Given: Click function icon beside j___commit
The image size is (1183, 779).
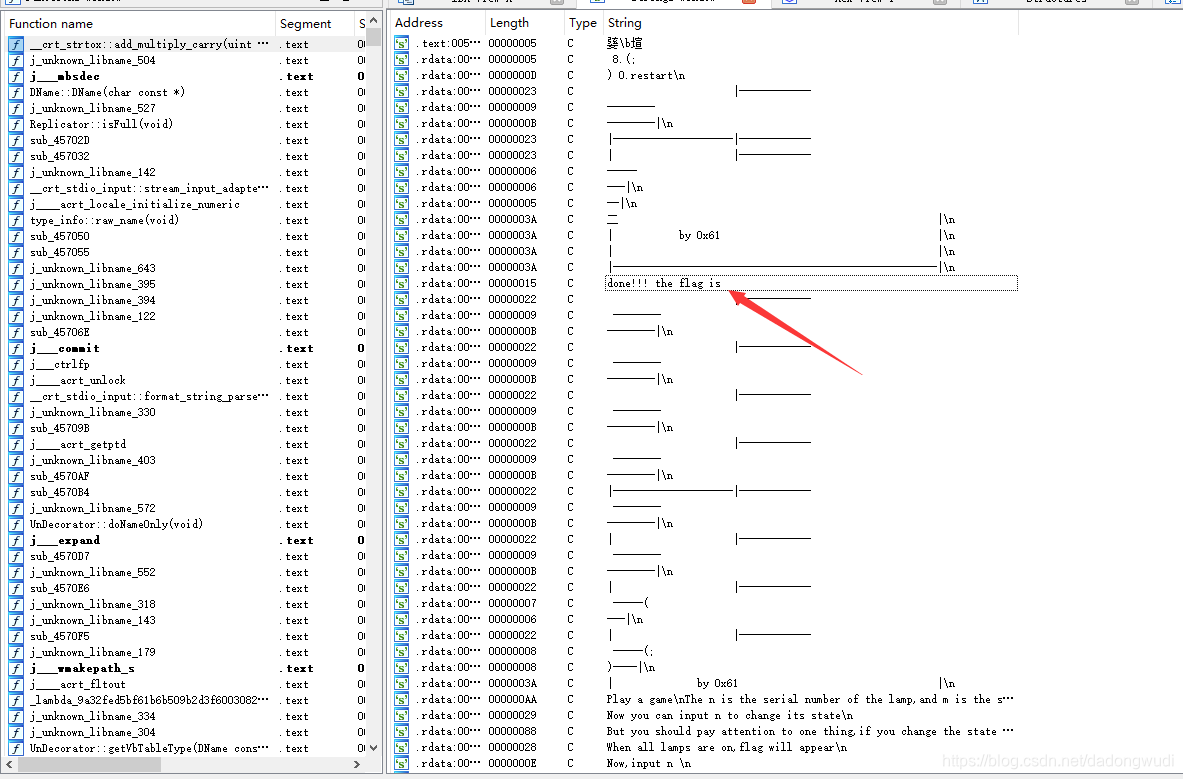Looking at the screenshot, I should [x=16, y=348].
